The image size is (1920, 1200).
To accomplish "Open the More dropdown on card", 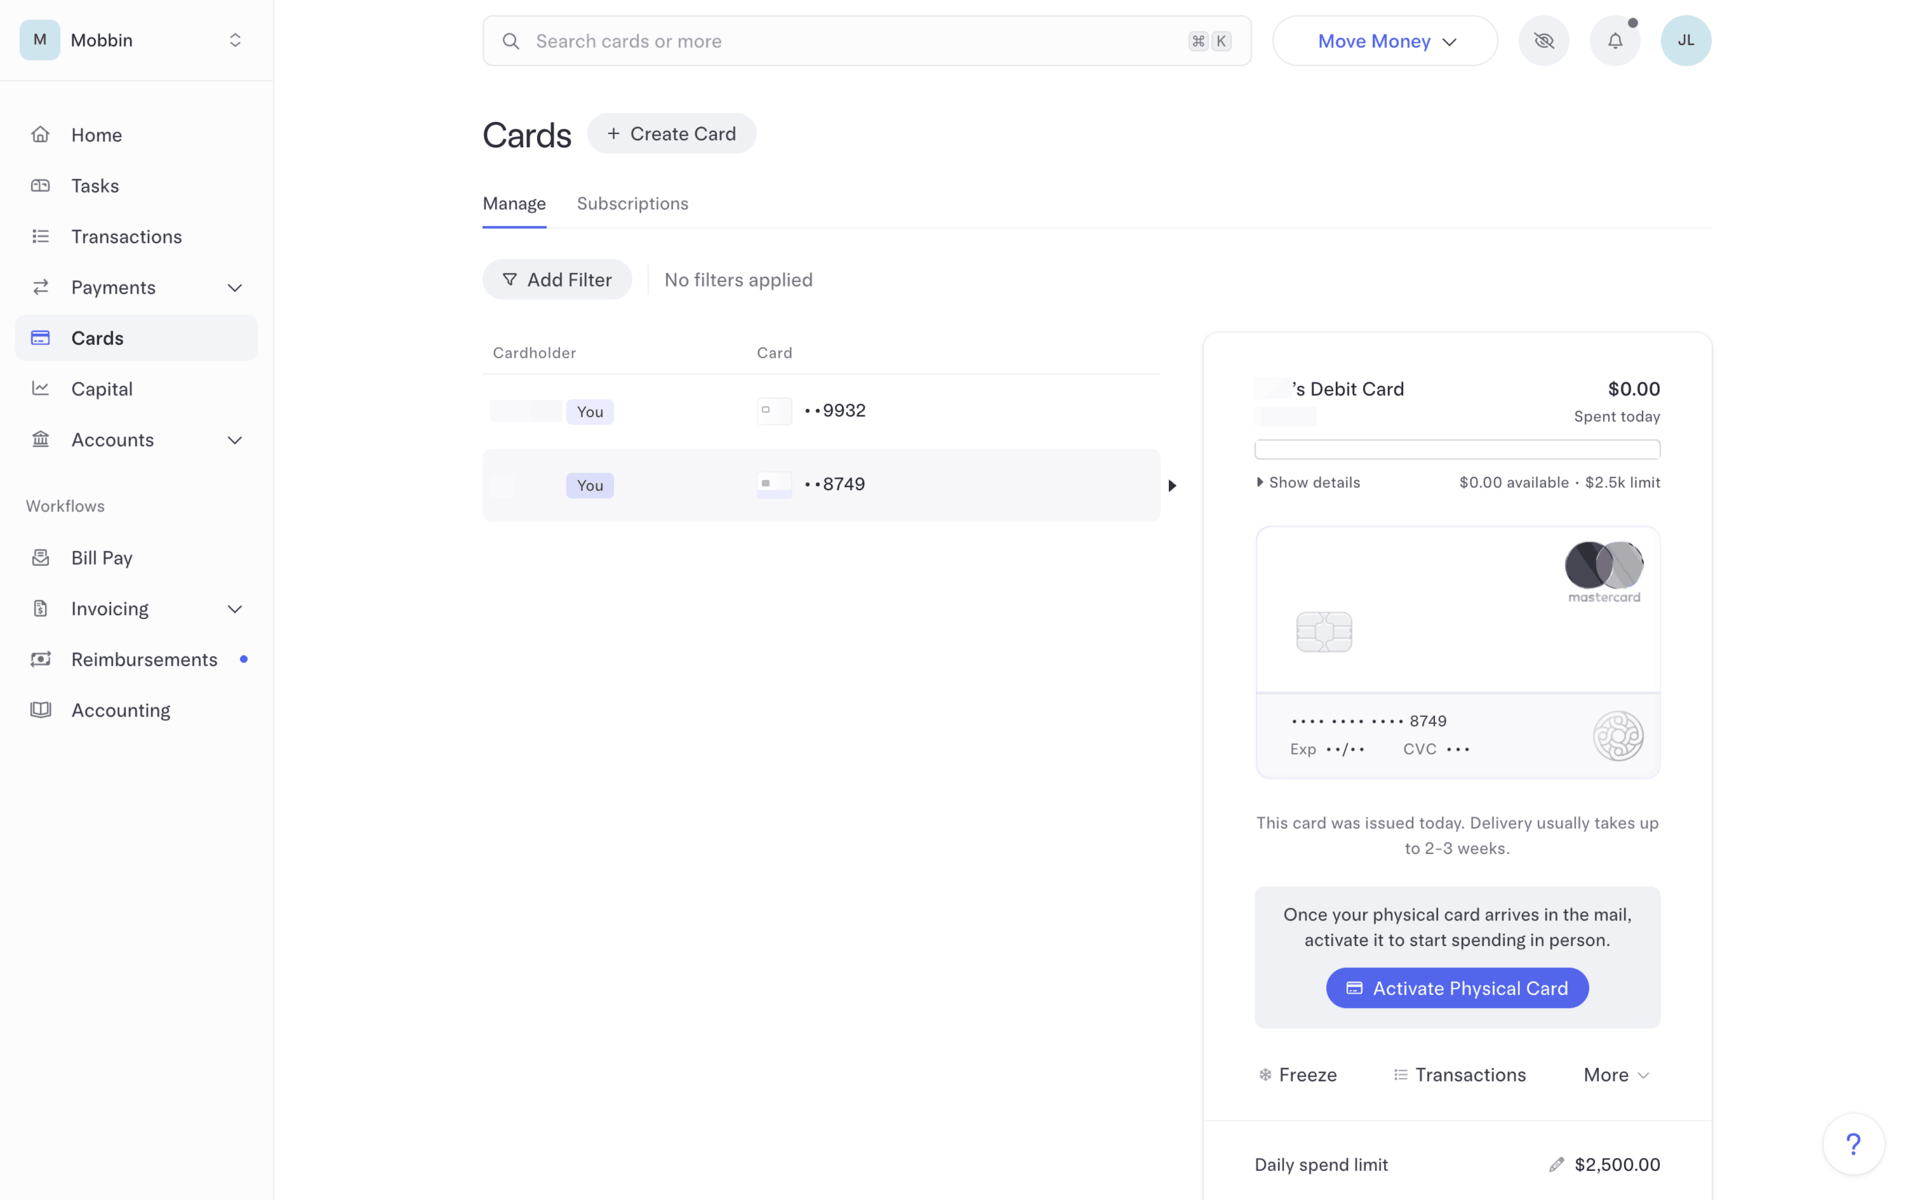I will click(x=1616, y=1075).
